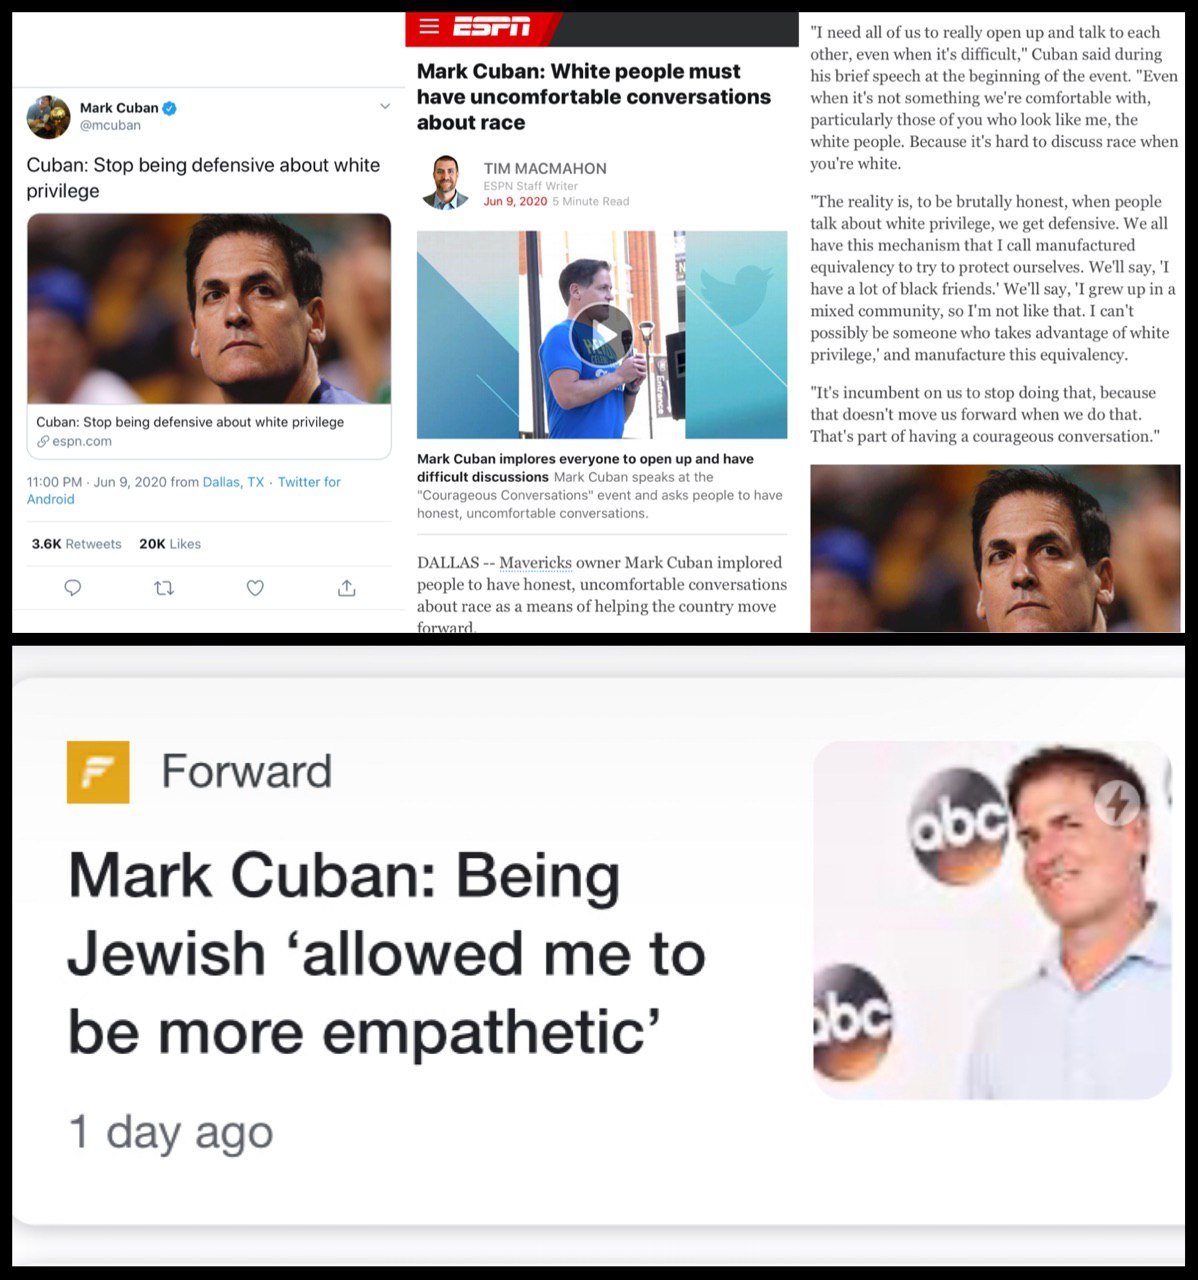Expand the tweet options chevron

click(384, 106)
